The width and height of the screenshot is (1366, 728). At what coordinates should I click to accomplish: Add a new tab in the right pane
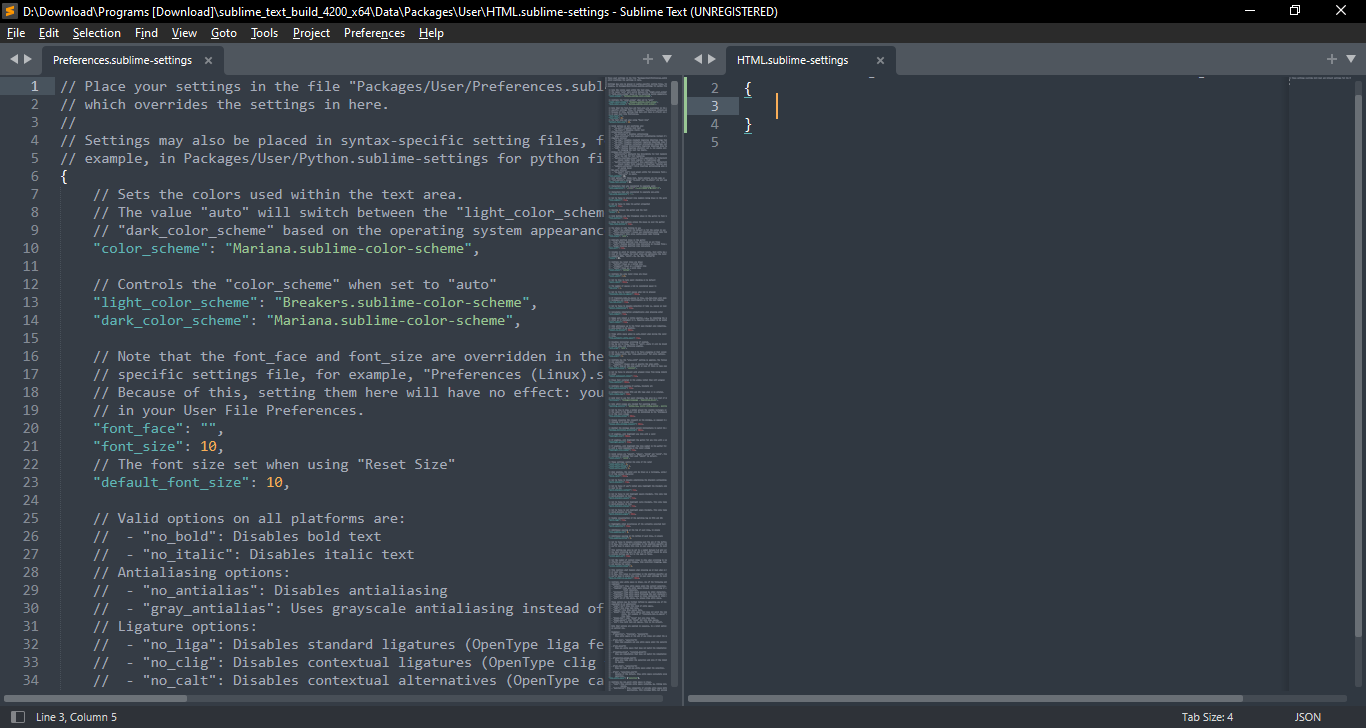(1332, 60)
